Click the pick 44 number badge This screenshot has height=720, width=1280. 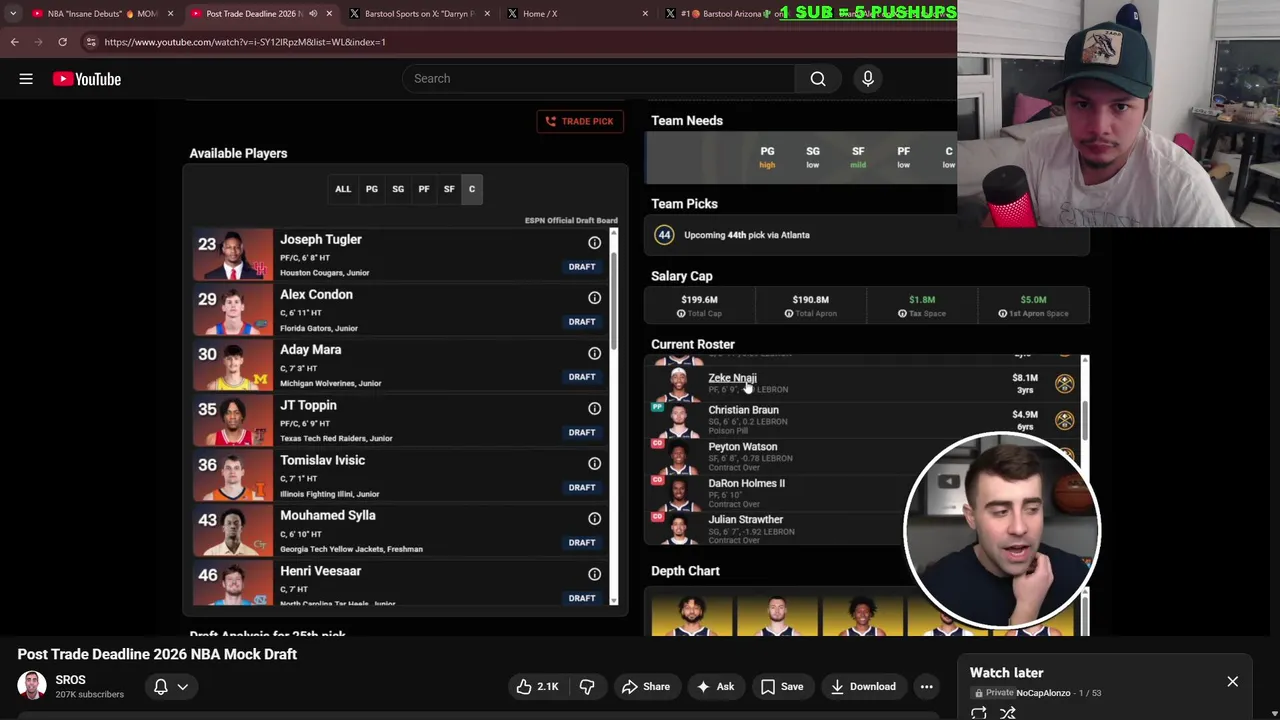664,235
